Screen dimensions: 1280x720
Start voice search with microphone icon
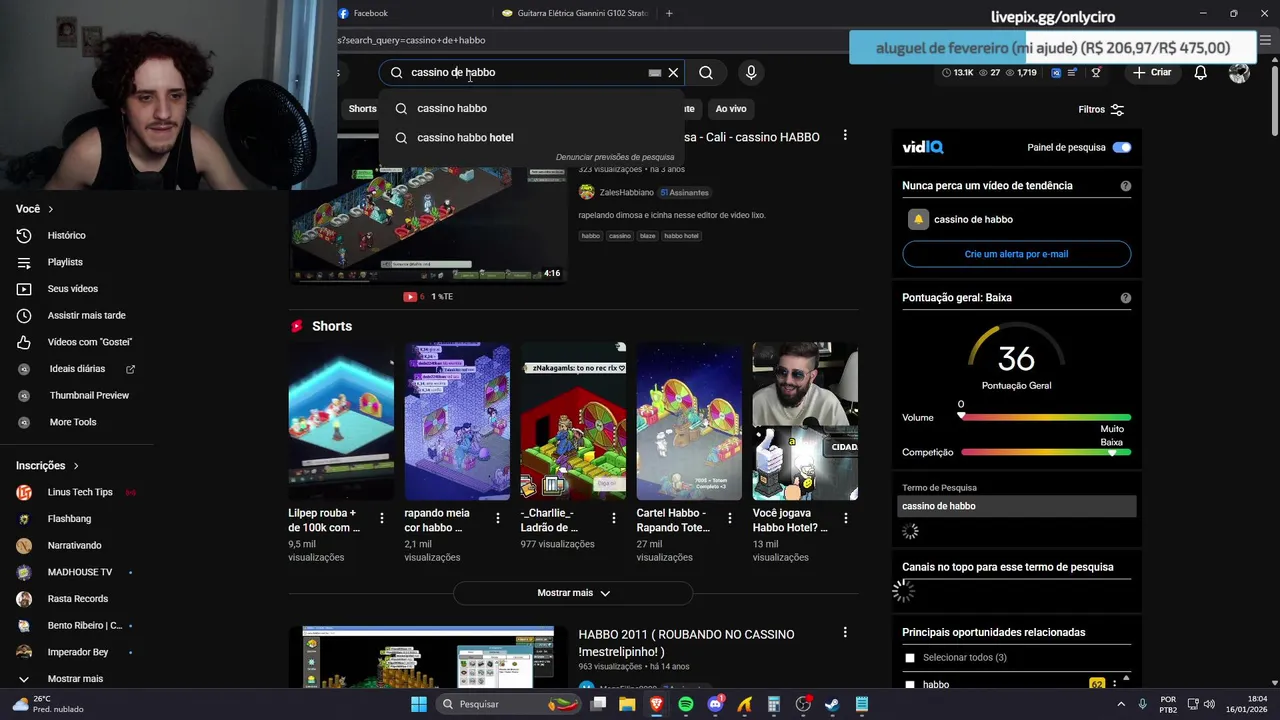click(x=751, y=72)
